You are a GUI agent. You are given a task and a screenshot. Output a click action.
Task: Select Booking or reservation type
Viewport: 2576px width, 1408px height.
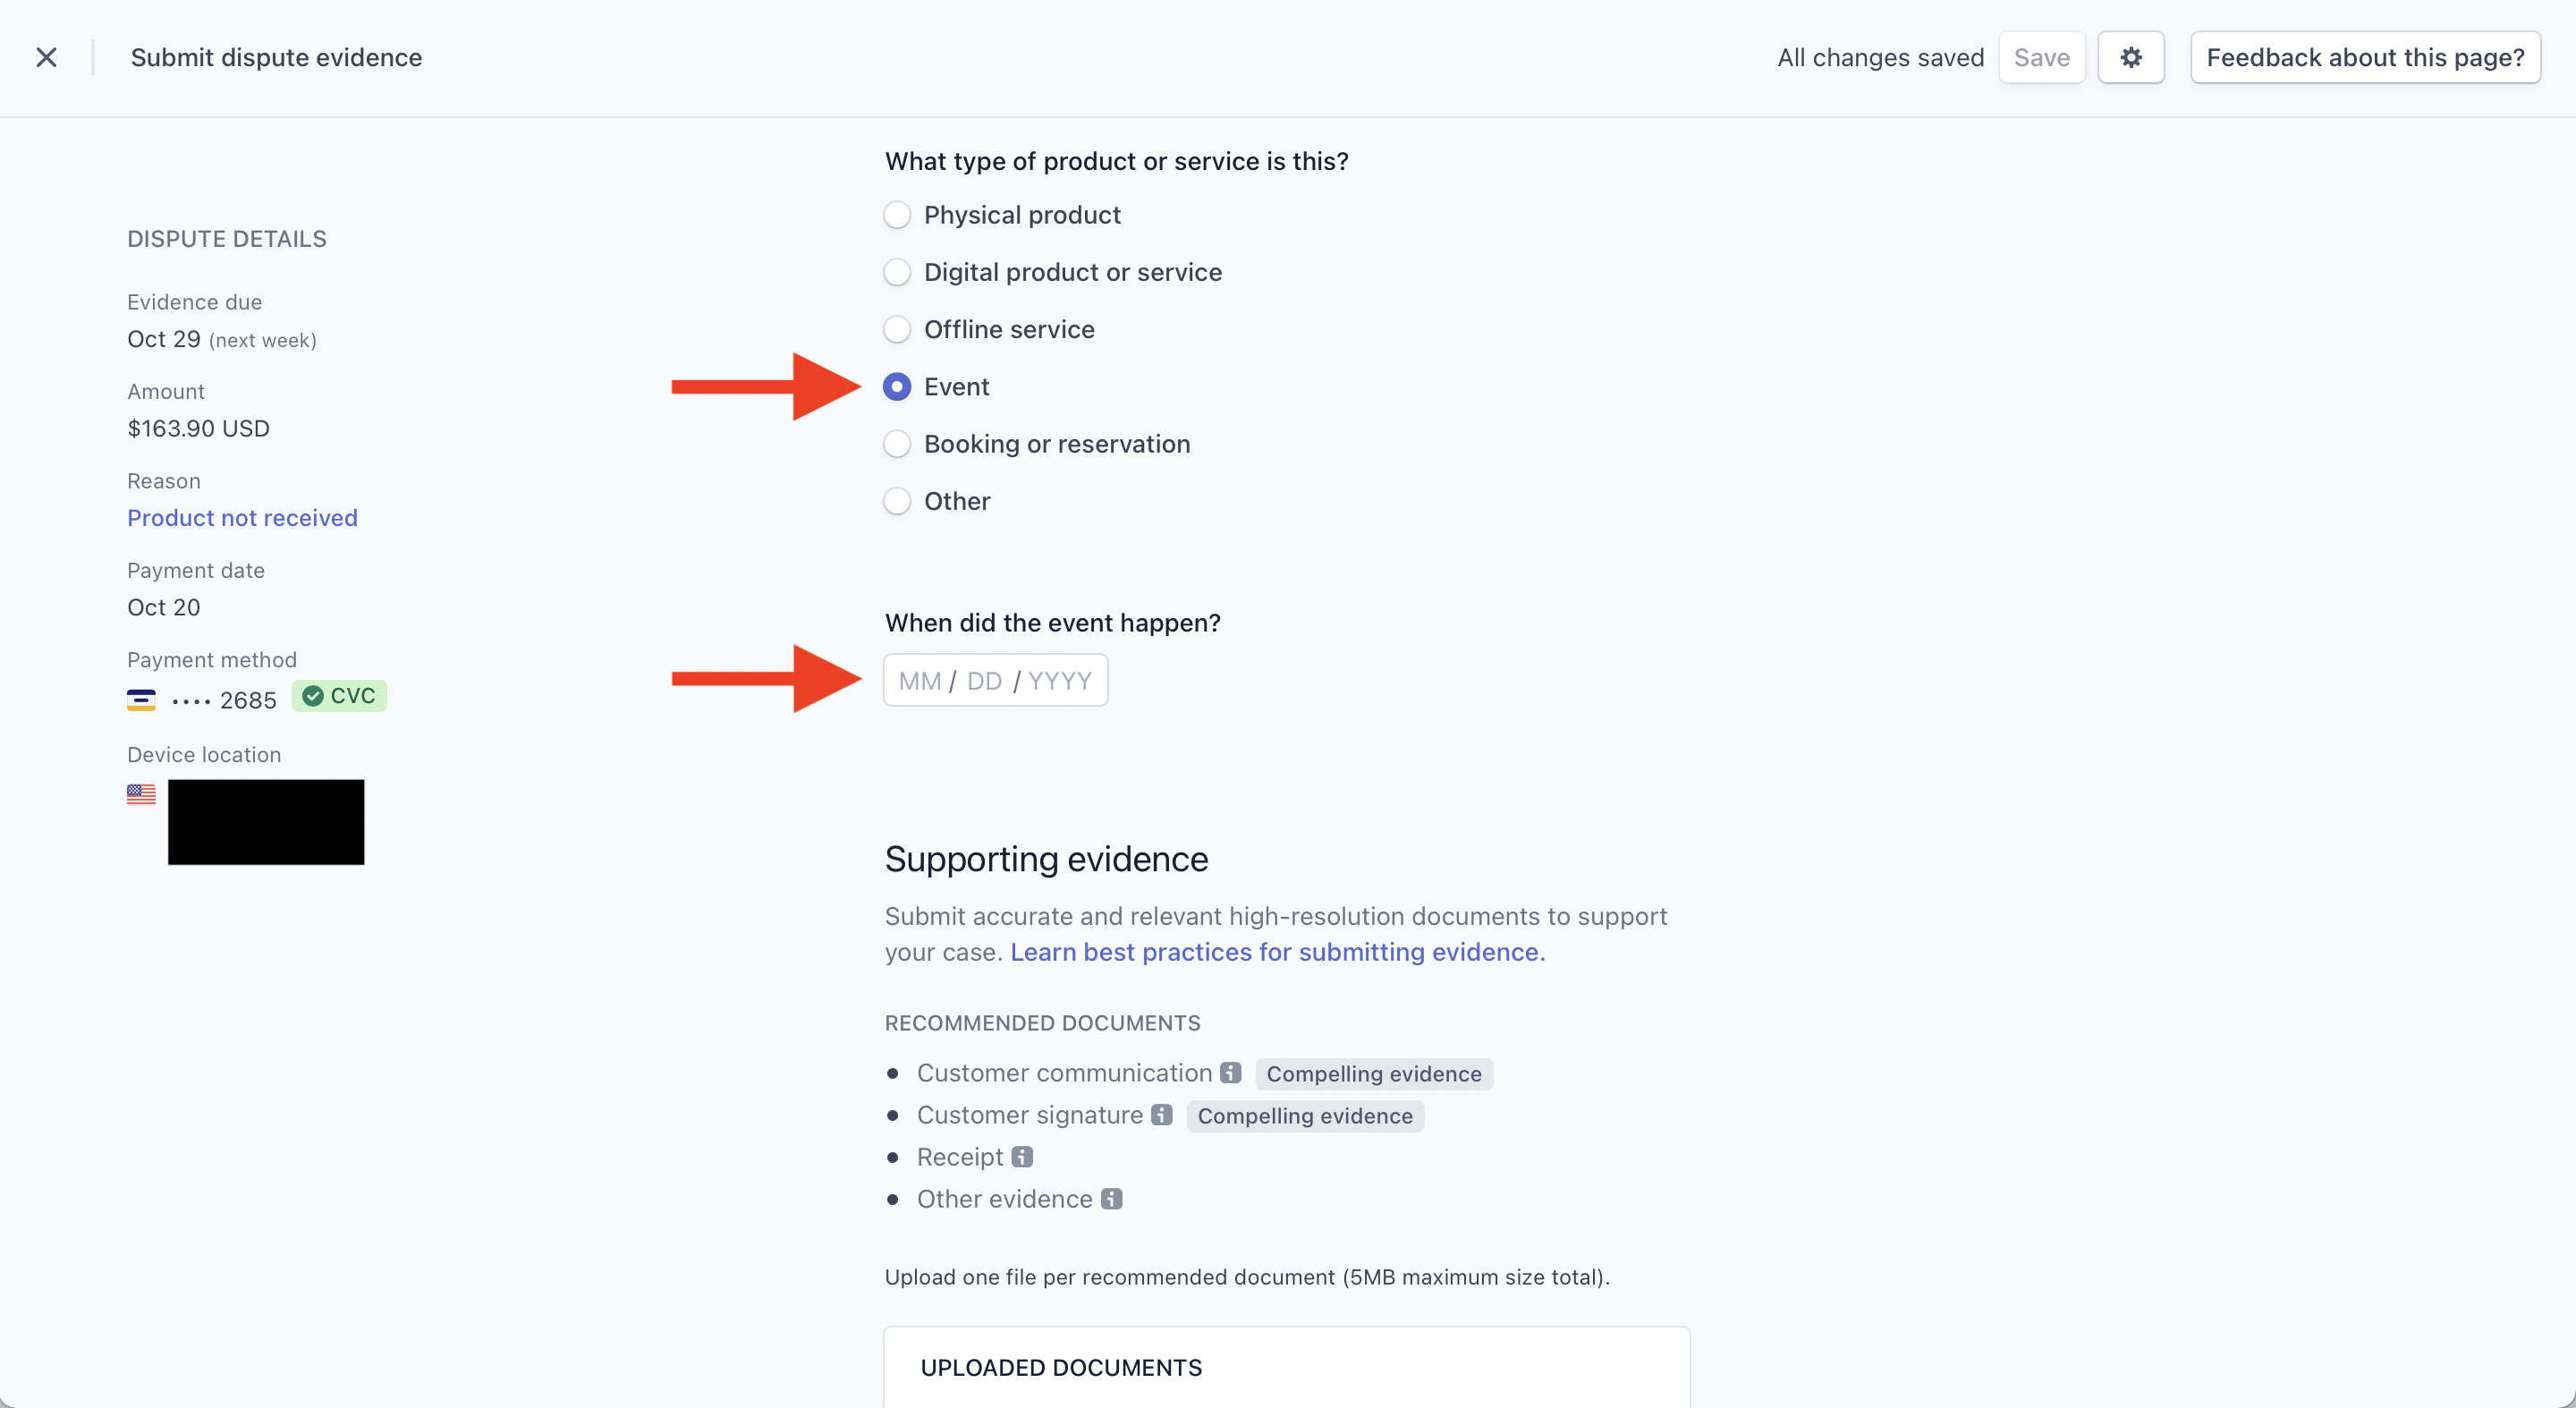coord(897,443)
